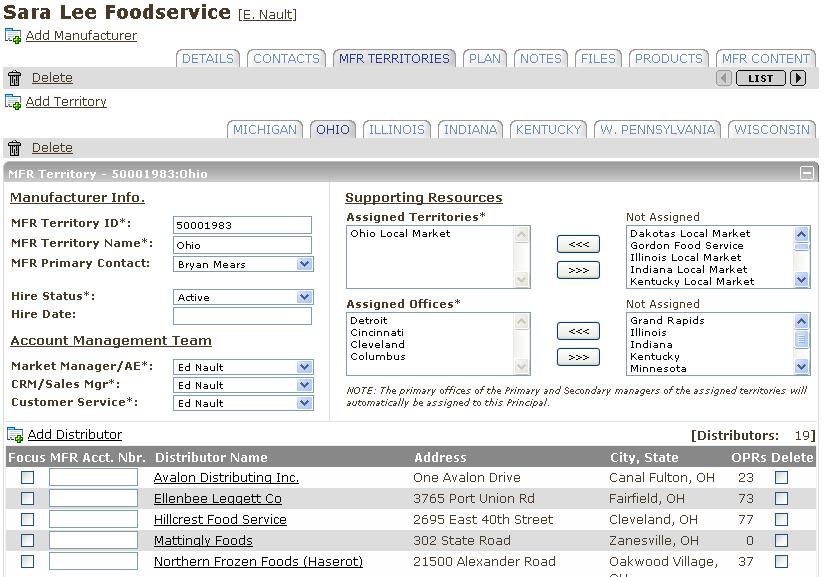Click the trash icon below territory tabs
Image resolution: width=825 pixels, height=577 pixels.
click(14, 148)
